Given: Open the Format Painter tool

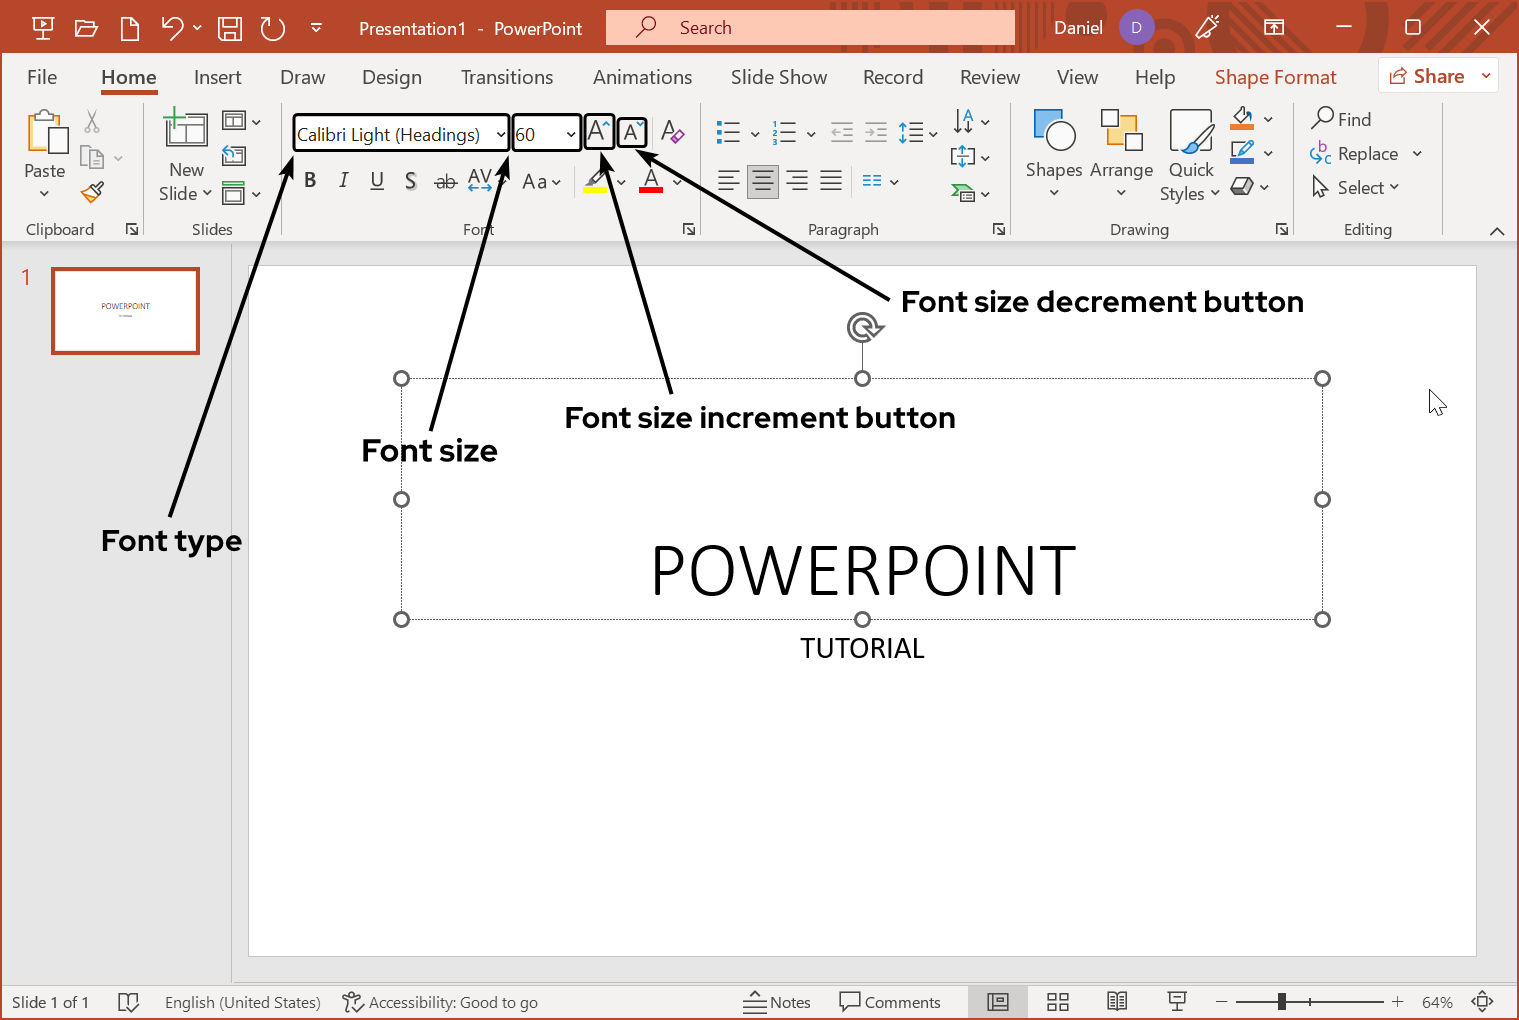Looking at the screenshot, I should tap(92, 192).
